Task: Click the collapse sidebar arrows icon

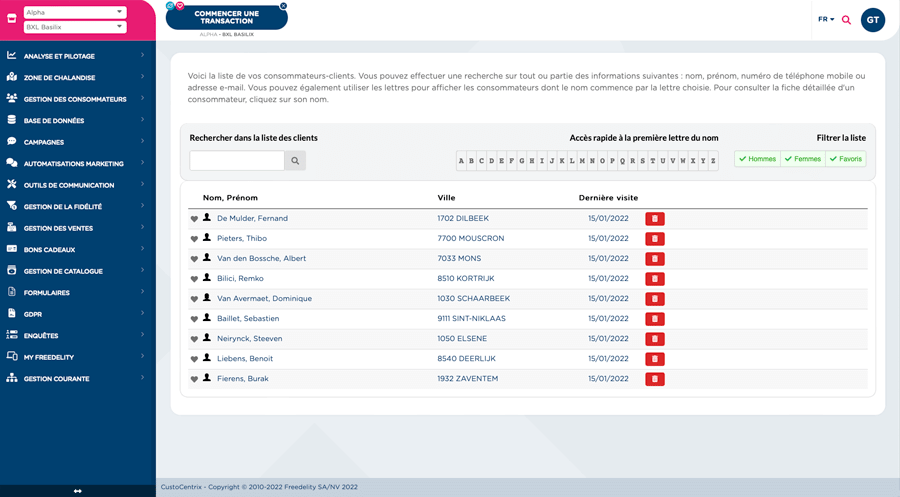Action: pyautogui.click(x=78, y=490)
